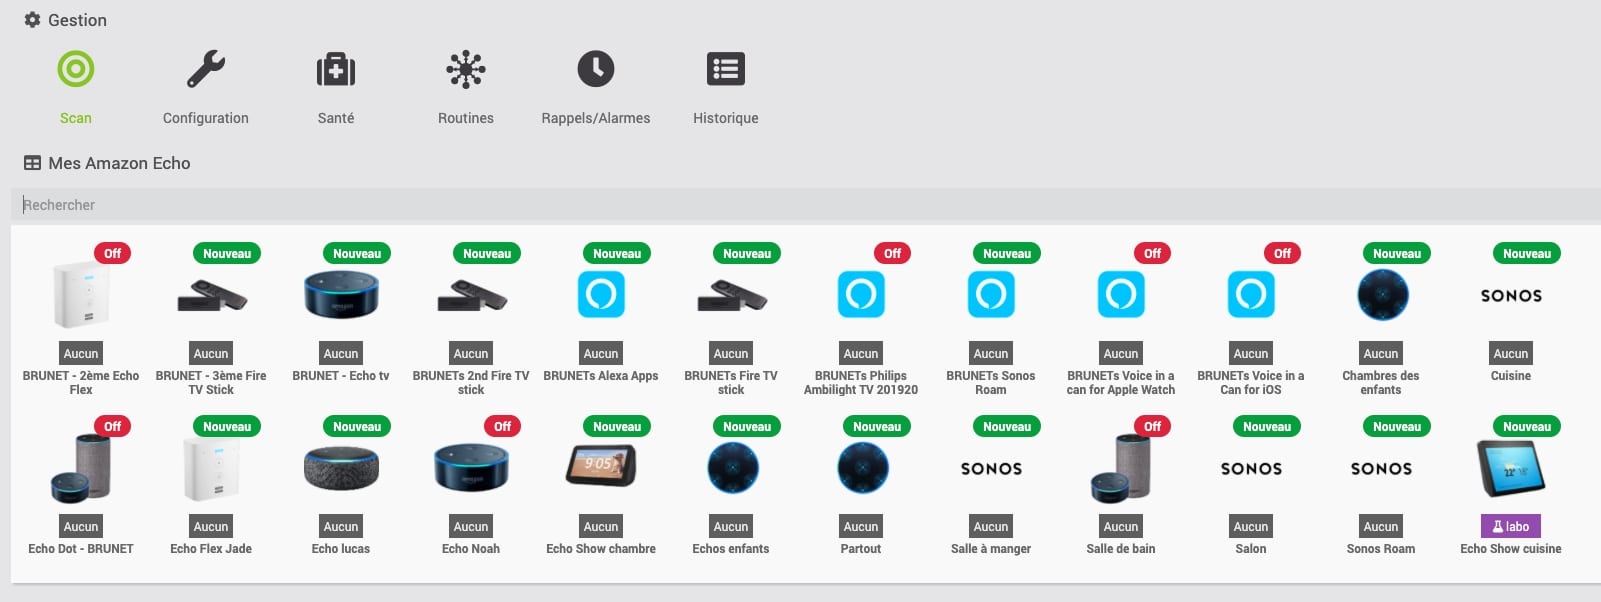Viewport: 1601px width, 602px height.
Task: Click the 'Partout' device name
Action: pyautogui.click(x=861, y=549)
